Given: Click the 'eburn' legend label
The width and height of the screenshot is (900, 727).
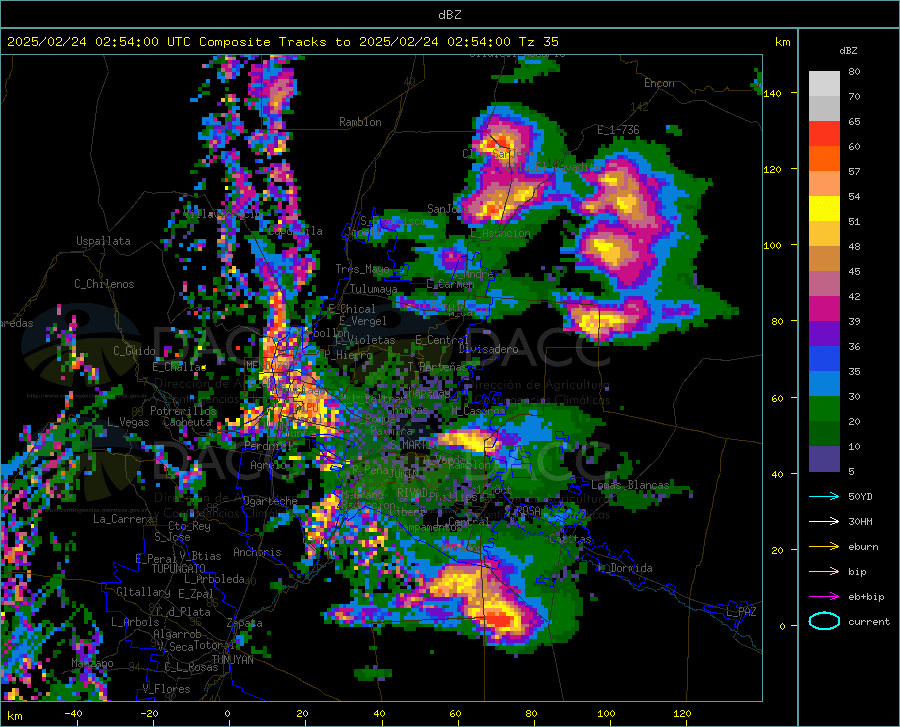Looking at the screenshot, I should coord(863,547).
